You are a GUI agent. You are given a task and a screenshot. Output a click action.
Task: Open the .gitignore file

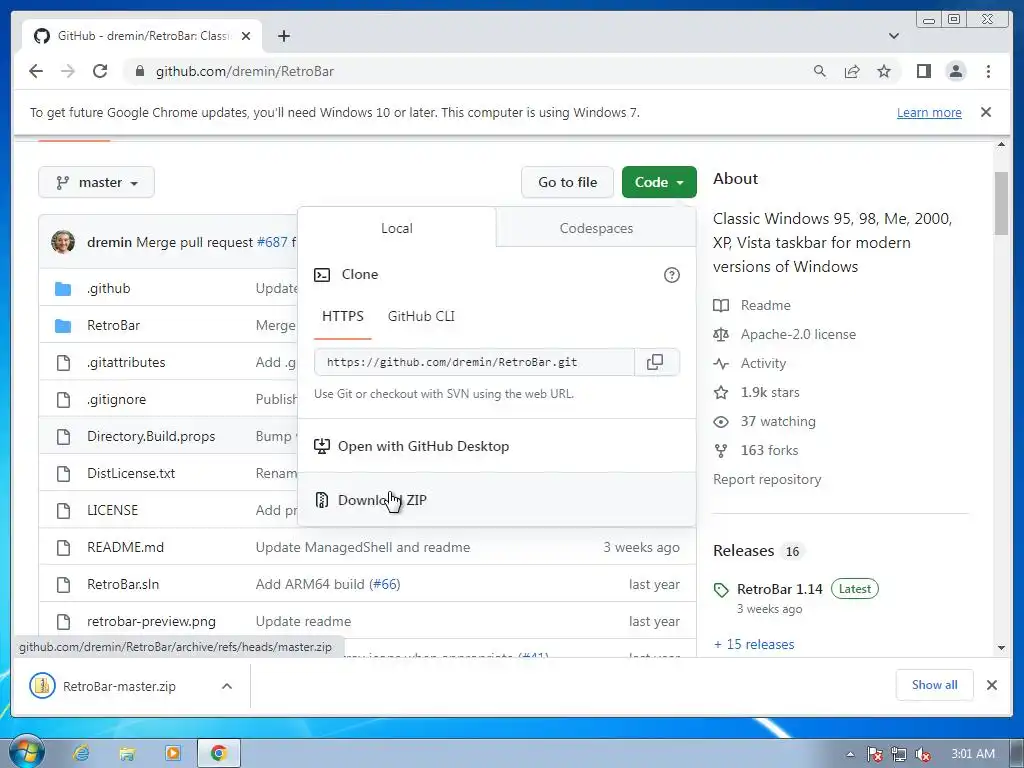point(116,399)
